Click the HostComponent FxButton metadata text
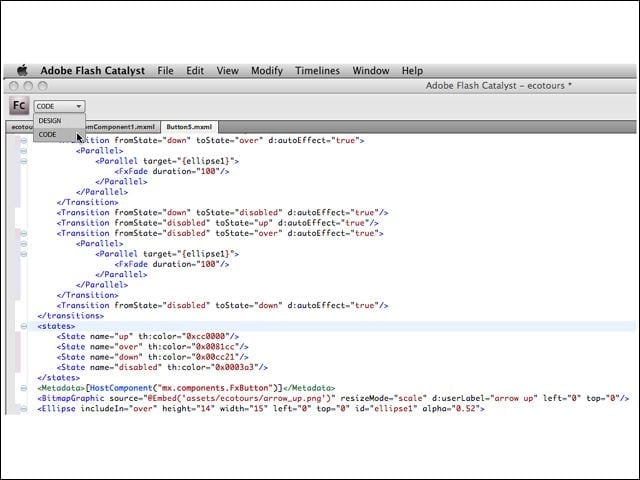640x480 pixels. 184,388
